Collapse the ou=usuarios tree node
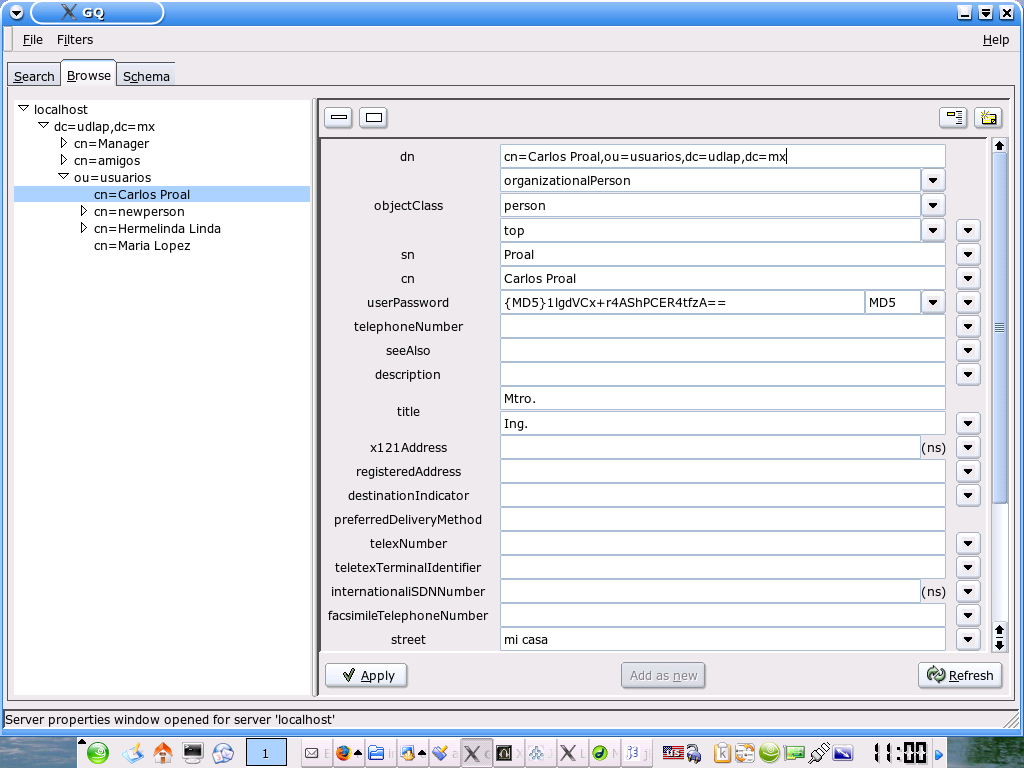The width and height of the screenshot is (1024, 768). click(x=64, y=177)
